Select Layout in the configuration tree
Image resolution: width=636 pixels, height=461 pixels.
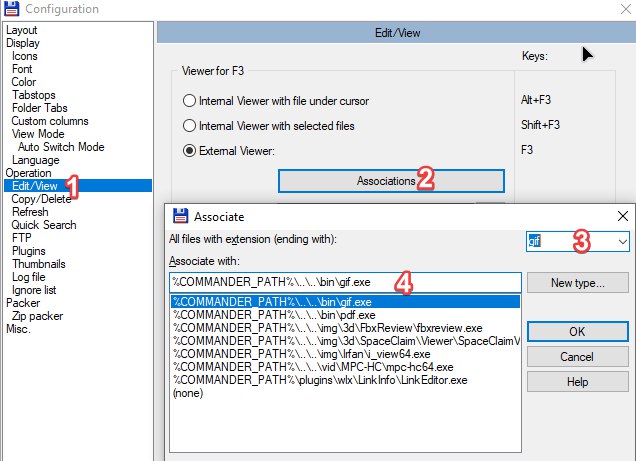[x=21, y=30]
